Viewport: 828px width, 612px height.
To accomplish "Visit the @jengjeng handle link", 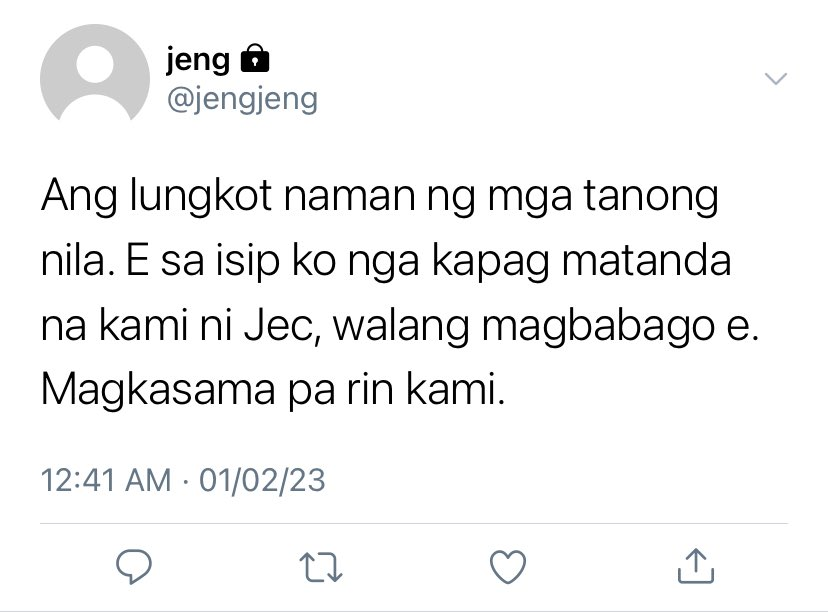I will pyautogui.click(x=242, y=99).
